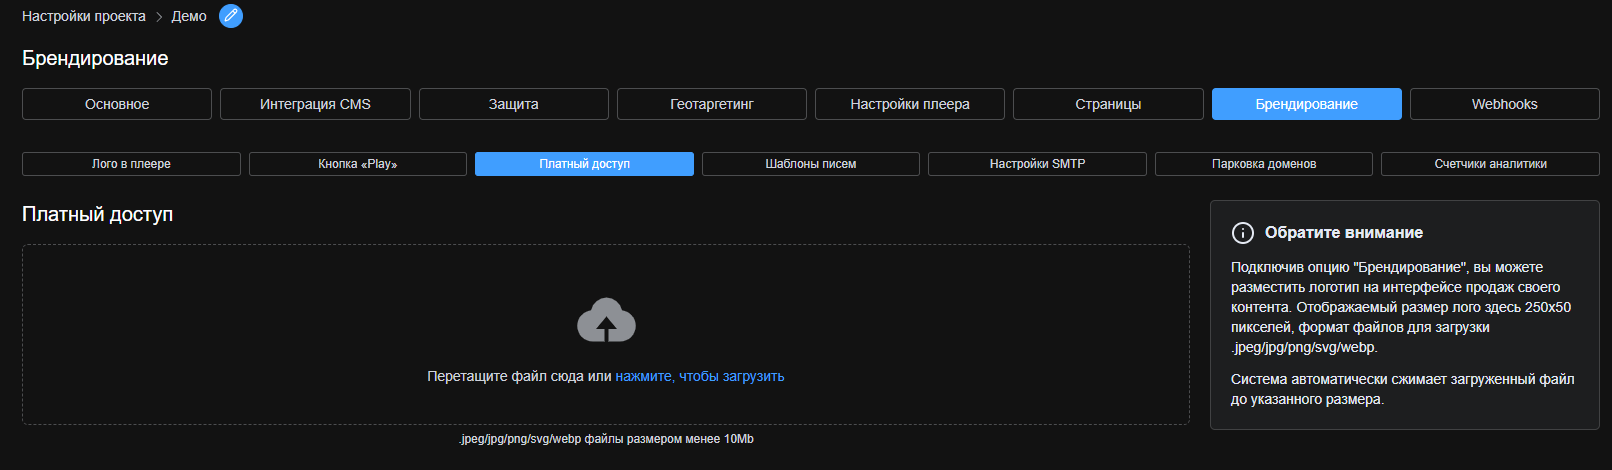Image resolution: width=1612 pixels, height=470 pixels.
Task: Open the Webhooks tab
Action: [x=1505, y=104]
